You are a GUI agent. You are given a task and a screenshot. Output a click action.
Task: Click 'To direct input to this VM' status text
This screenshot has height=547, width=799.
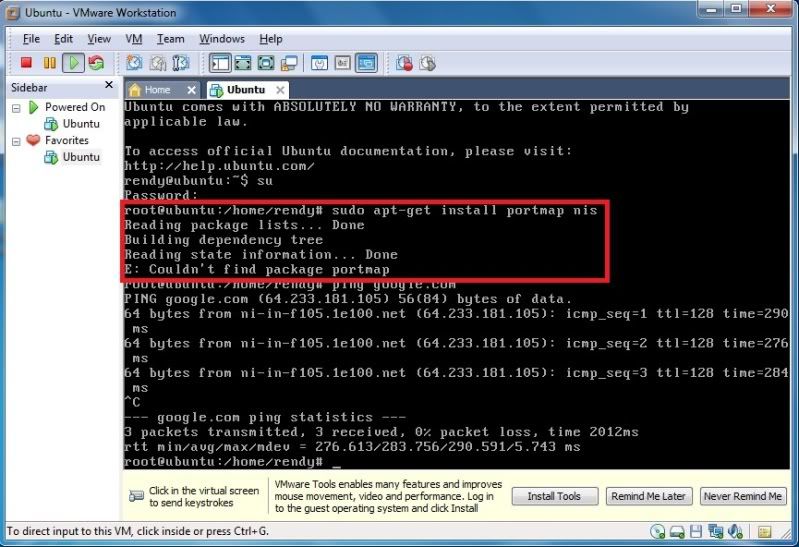pyautogui.click(x=138, y=531)
